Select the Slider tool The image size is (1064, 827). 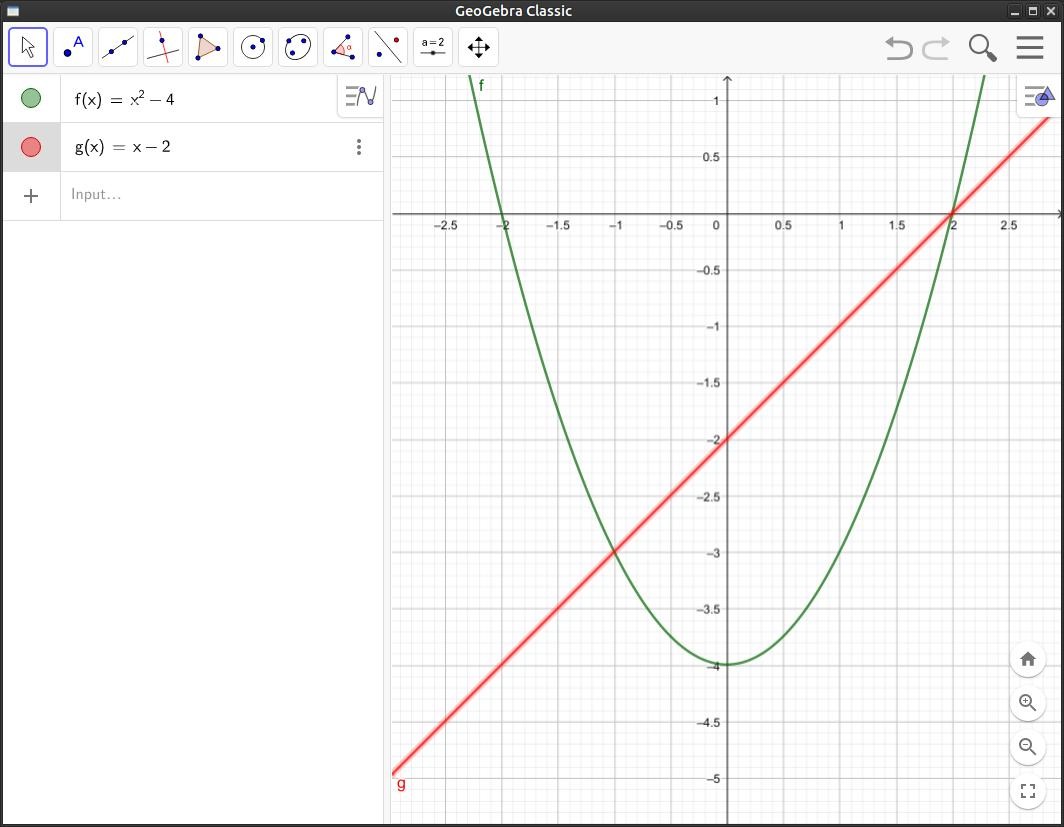433,47
